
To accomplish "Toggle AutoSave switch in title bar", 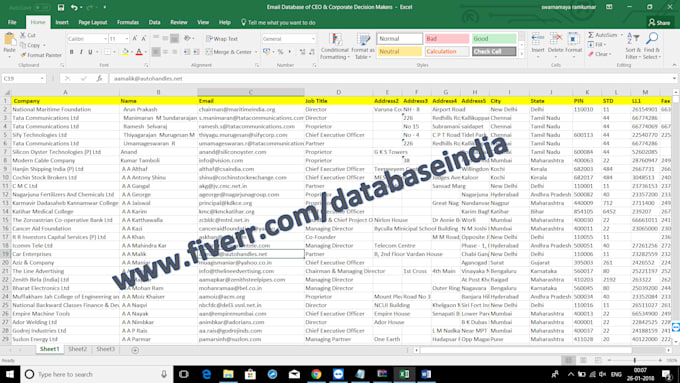I will [42, 7].
